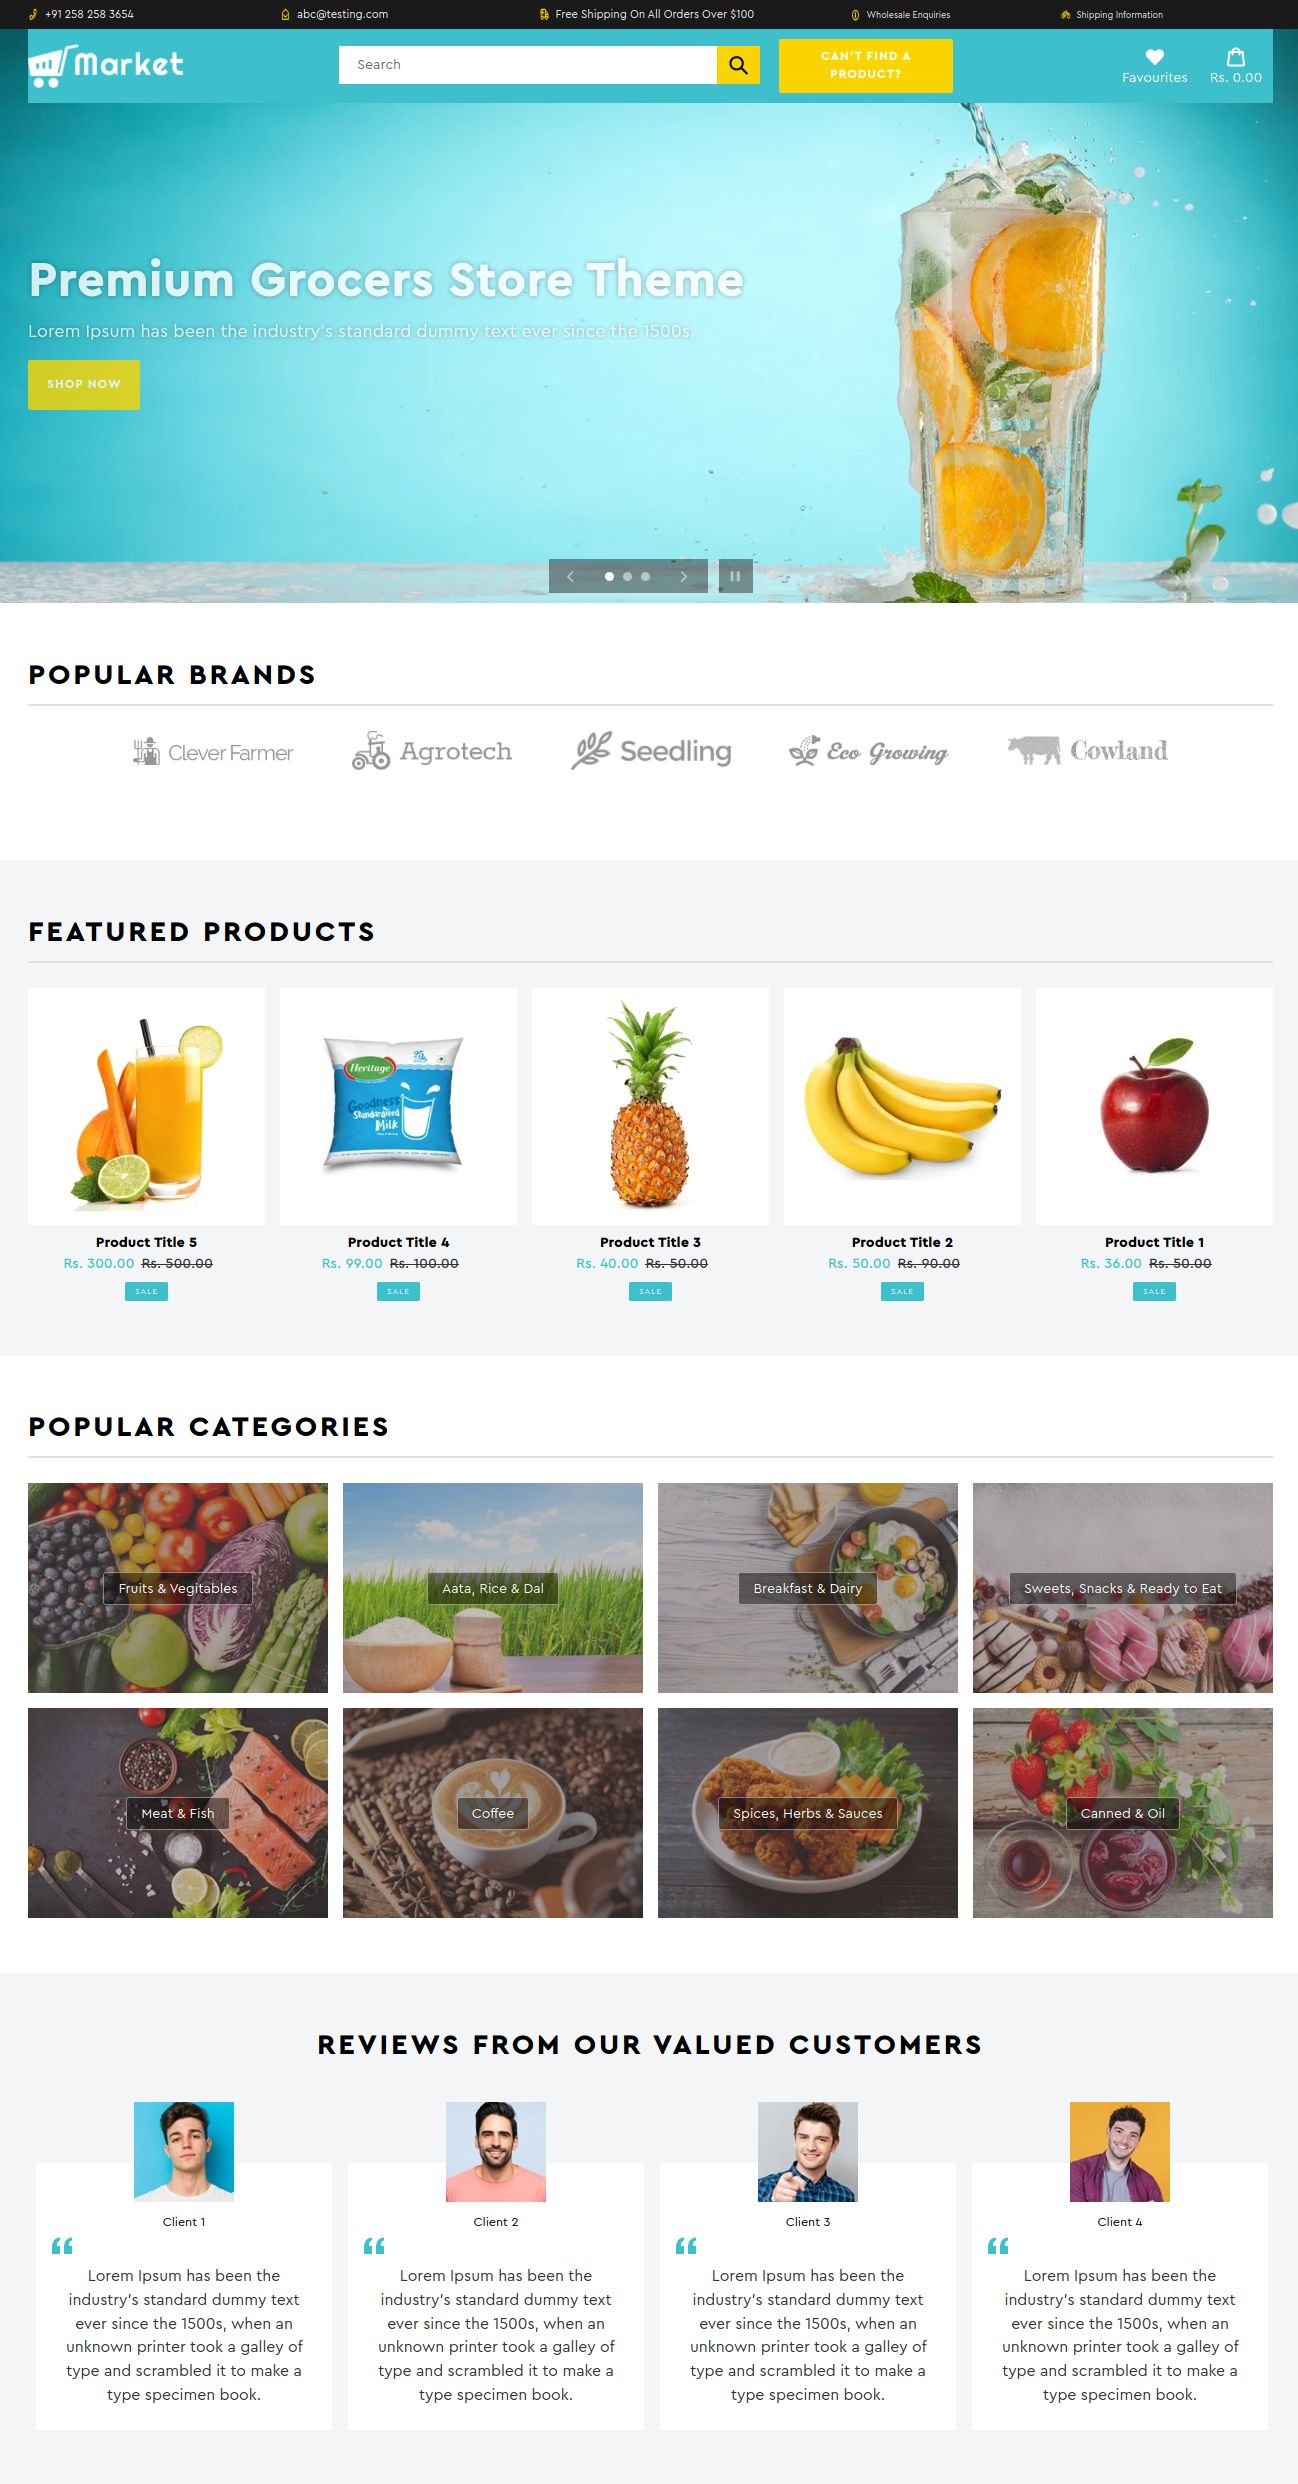Image resolution: width=1298 pixels, height=2484 pixels.
Task: Open Product Title 3 pineapple image
Action: coord(650,1105)
